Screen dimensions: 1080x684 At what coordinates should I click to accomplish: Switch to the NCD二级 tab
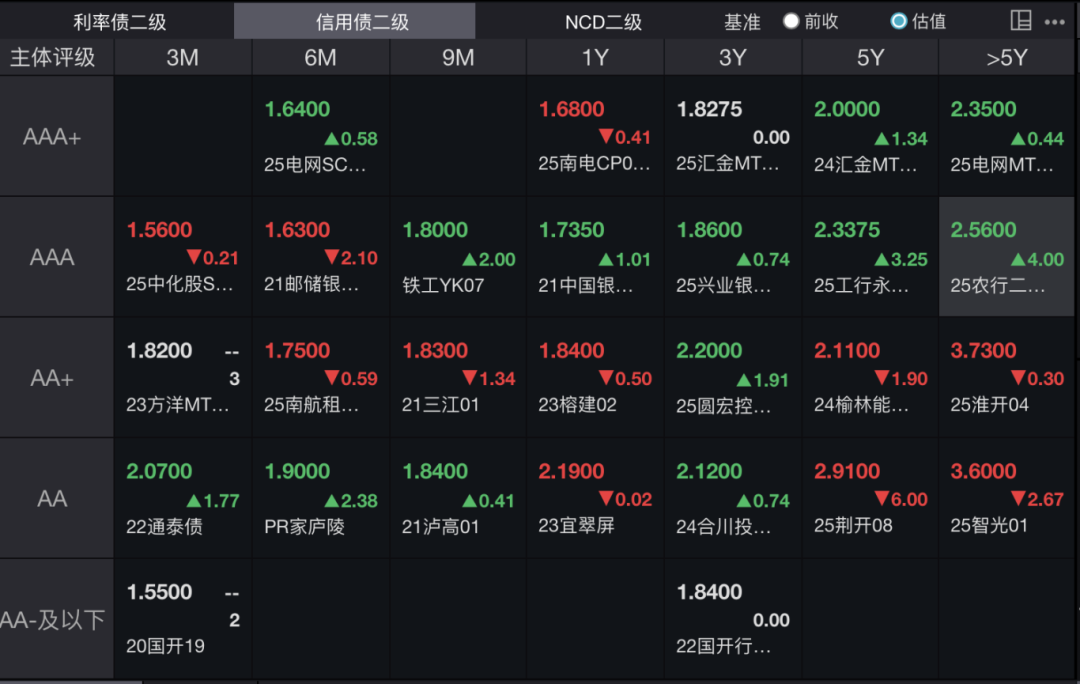tap(603, 21)
